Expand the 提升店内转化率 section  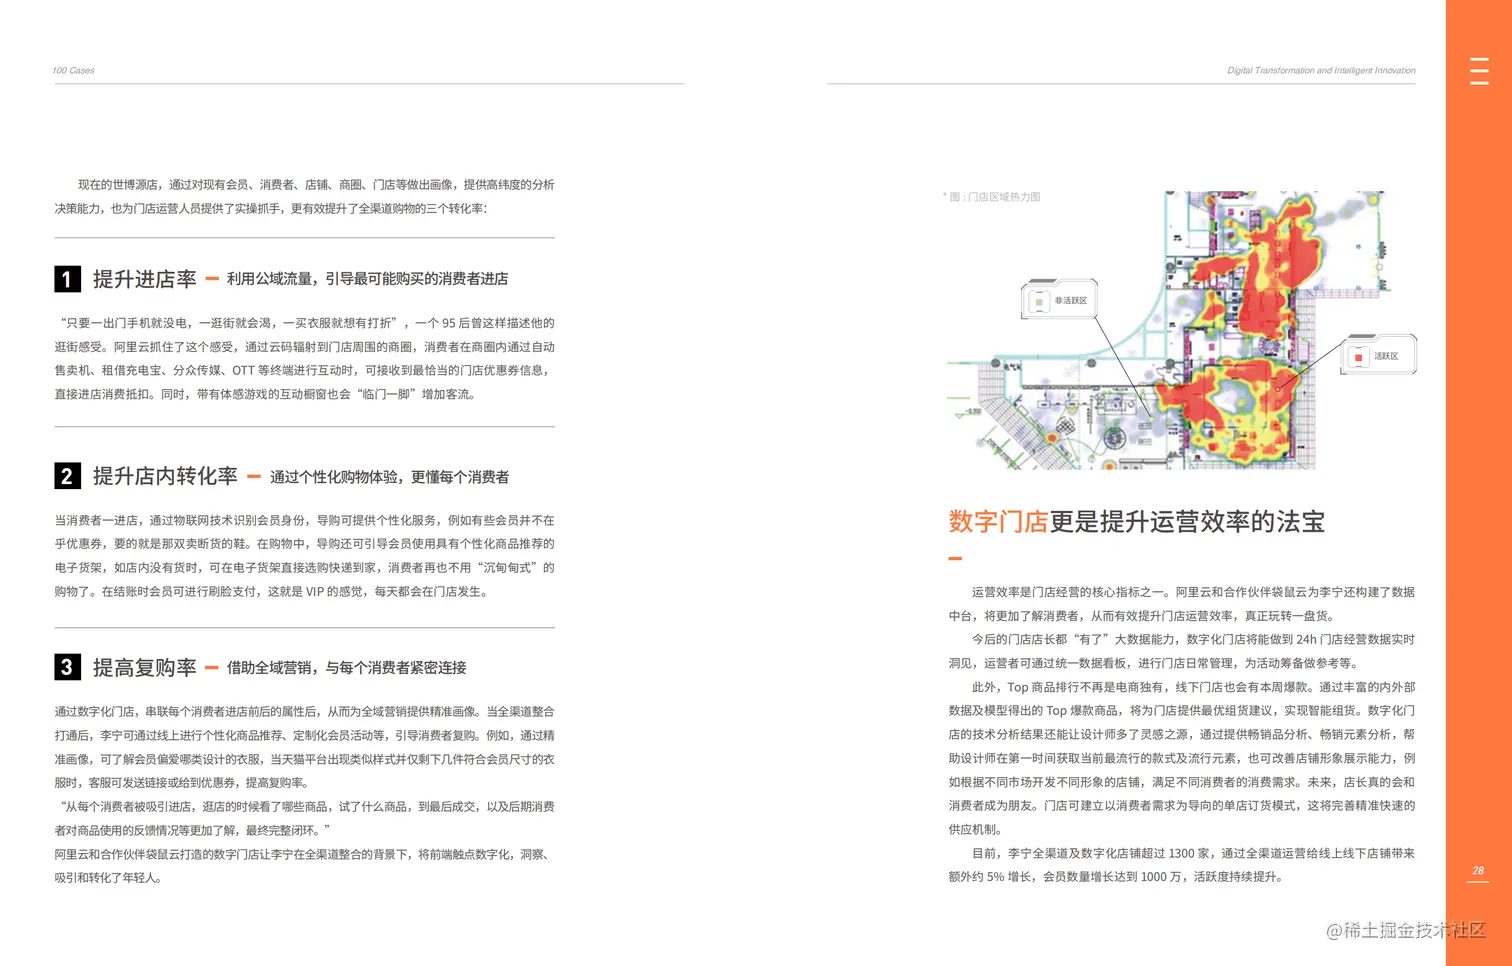tap(165, 476)
